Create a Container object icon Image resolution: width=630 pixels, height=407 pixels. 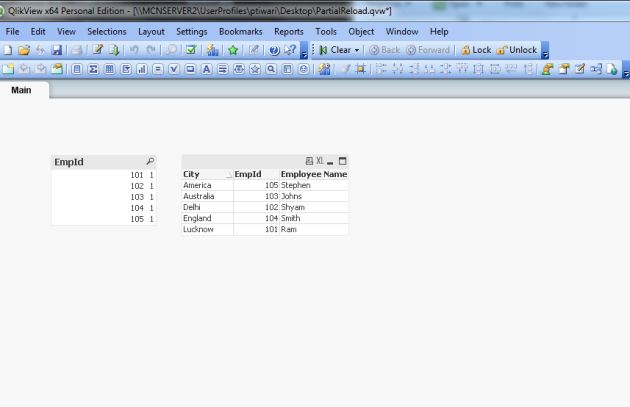coord(287,69)
